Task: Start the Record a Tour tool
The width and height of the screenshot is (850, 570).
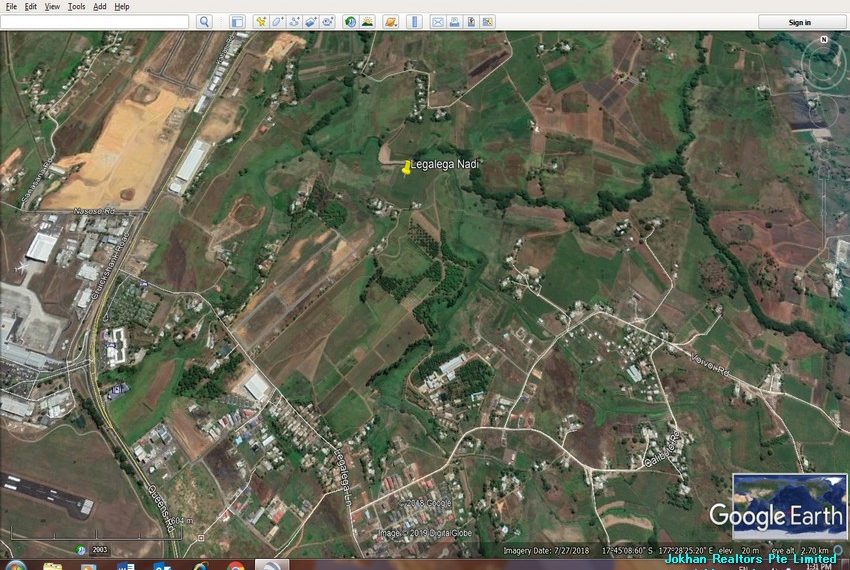Action: coord(327,22)
